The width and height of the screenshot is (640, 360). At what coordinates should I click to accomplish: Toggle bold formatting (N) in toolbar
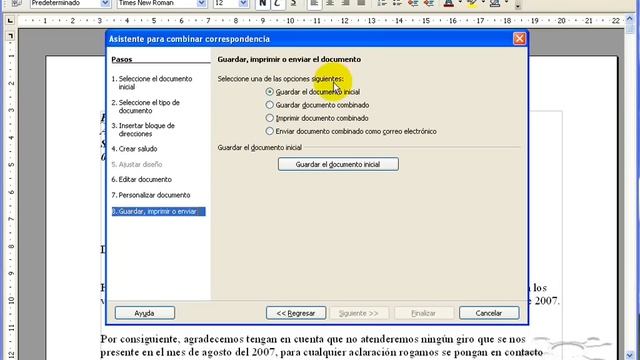click(262, 4)
